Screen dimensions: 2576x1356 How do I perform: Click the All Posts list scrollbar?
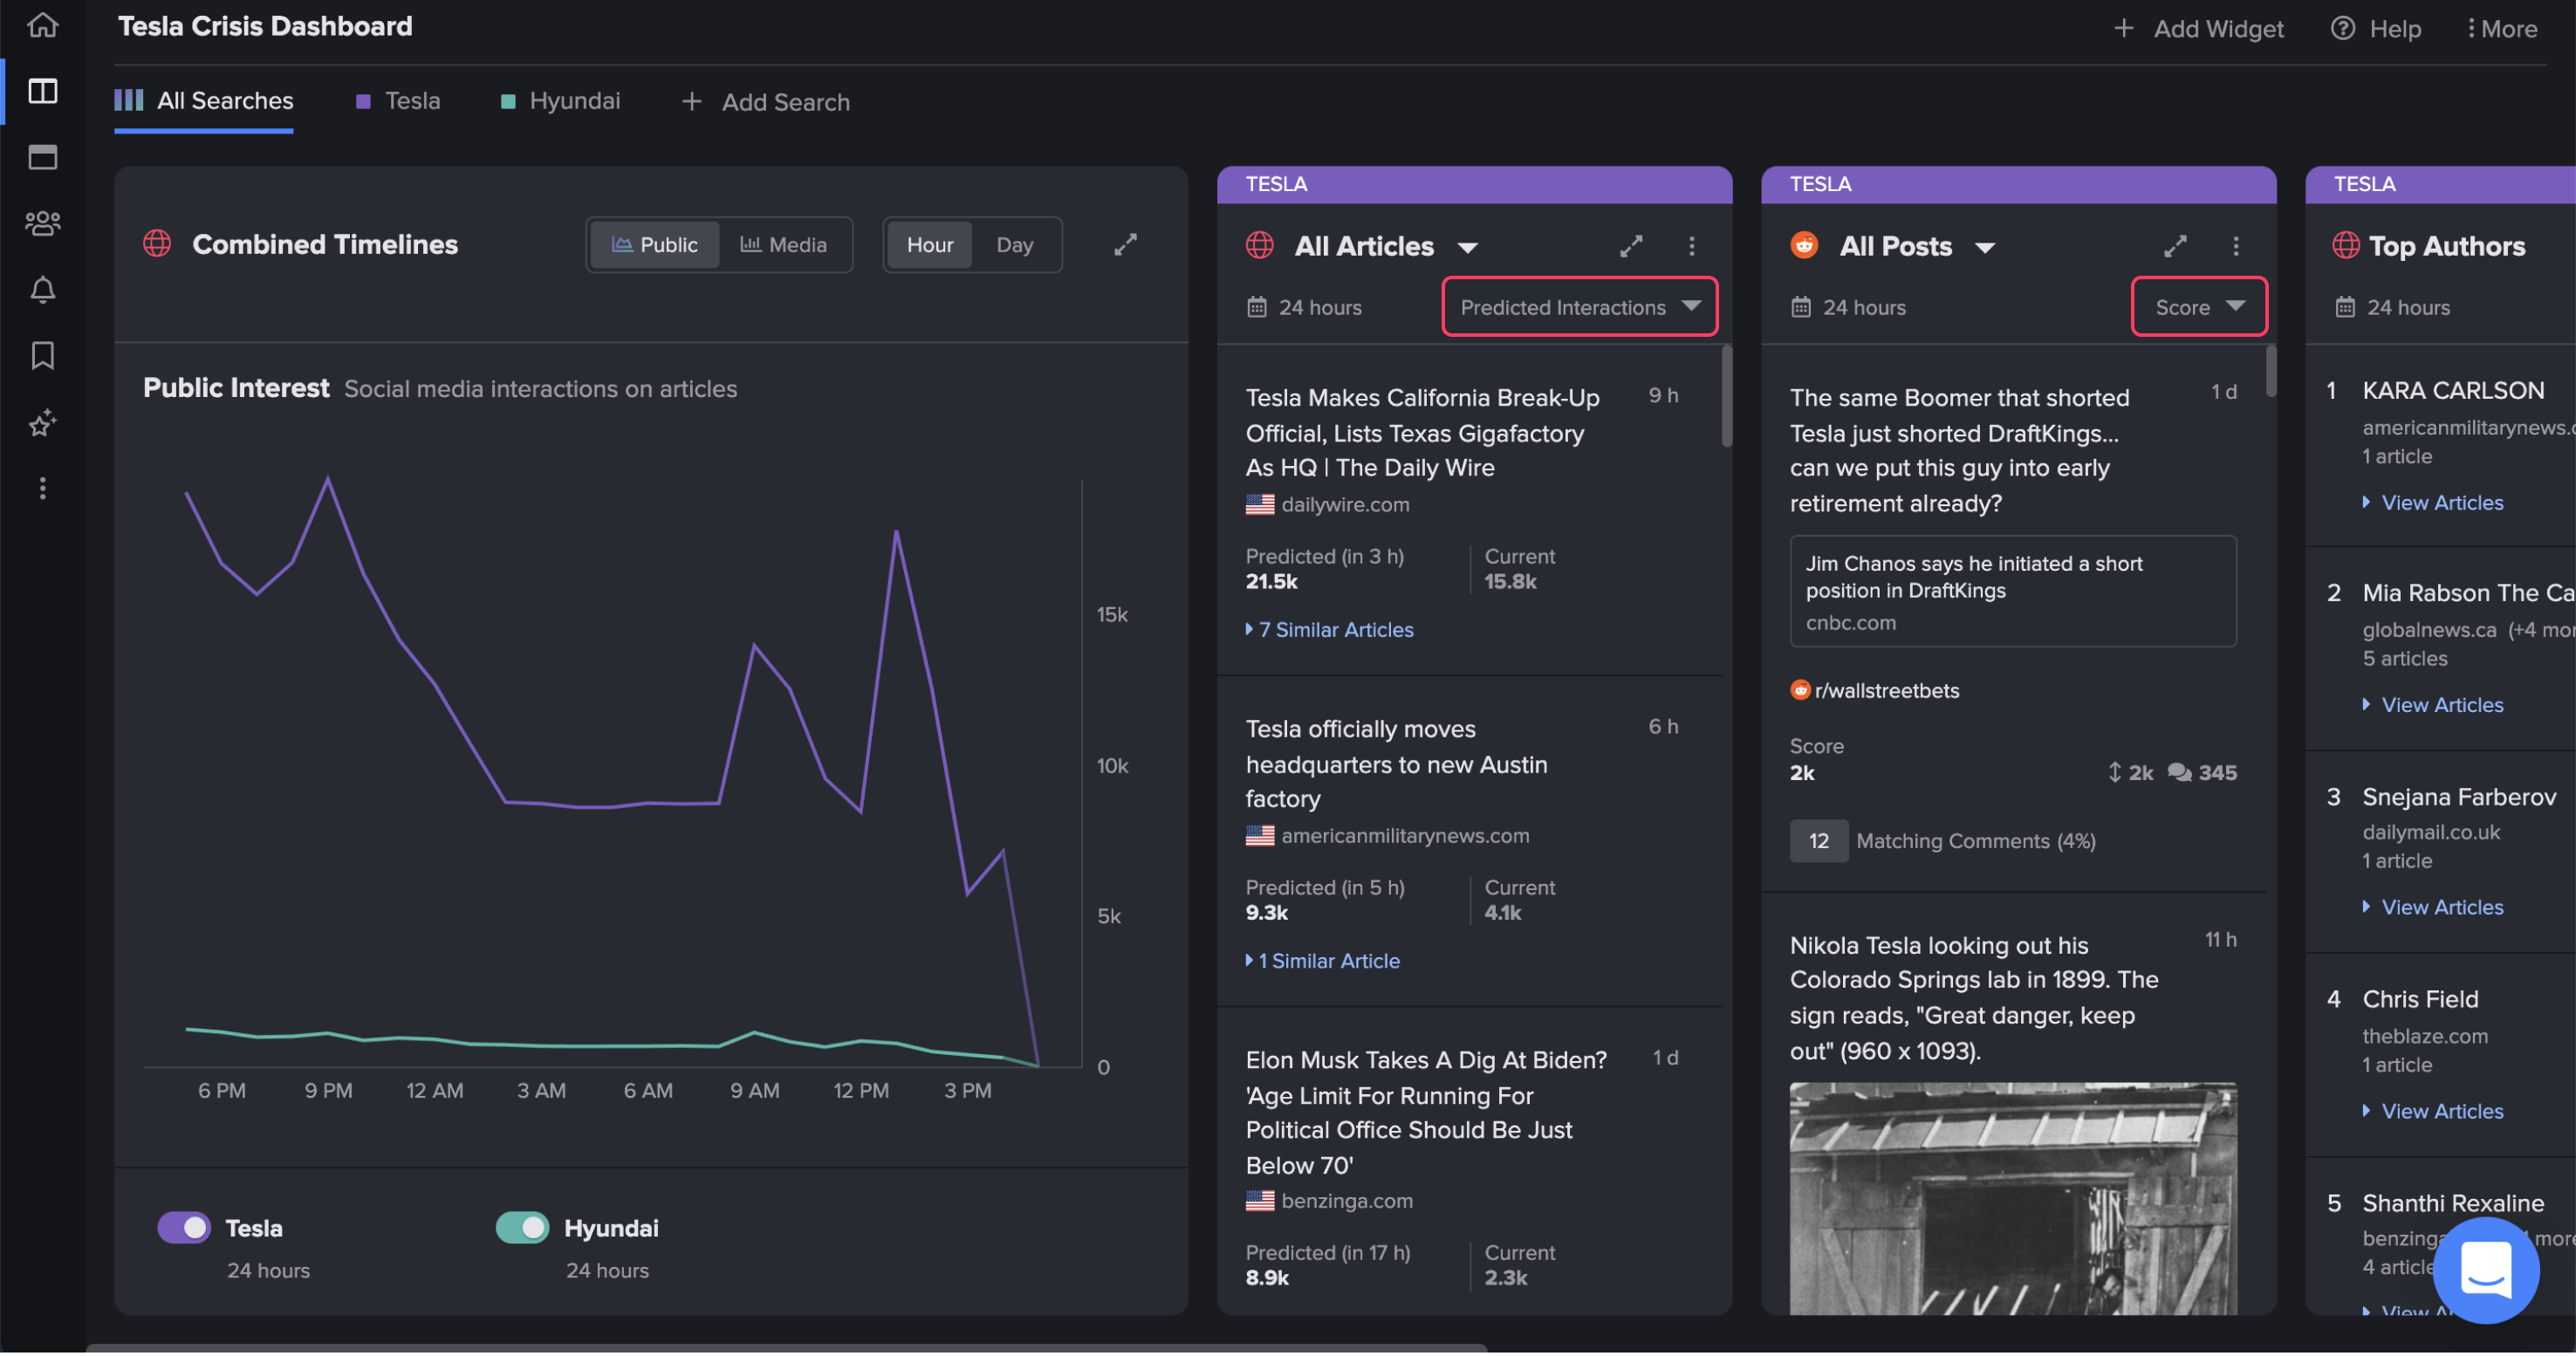click(x=2270, y=371)
